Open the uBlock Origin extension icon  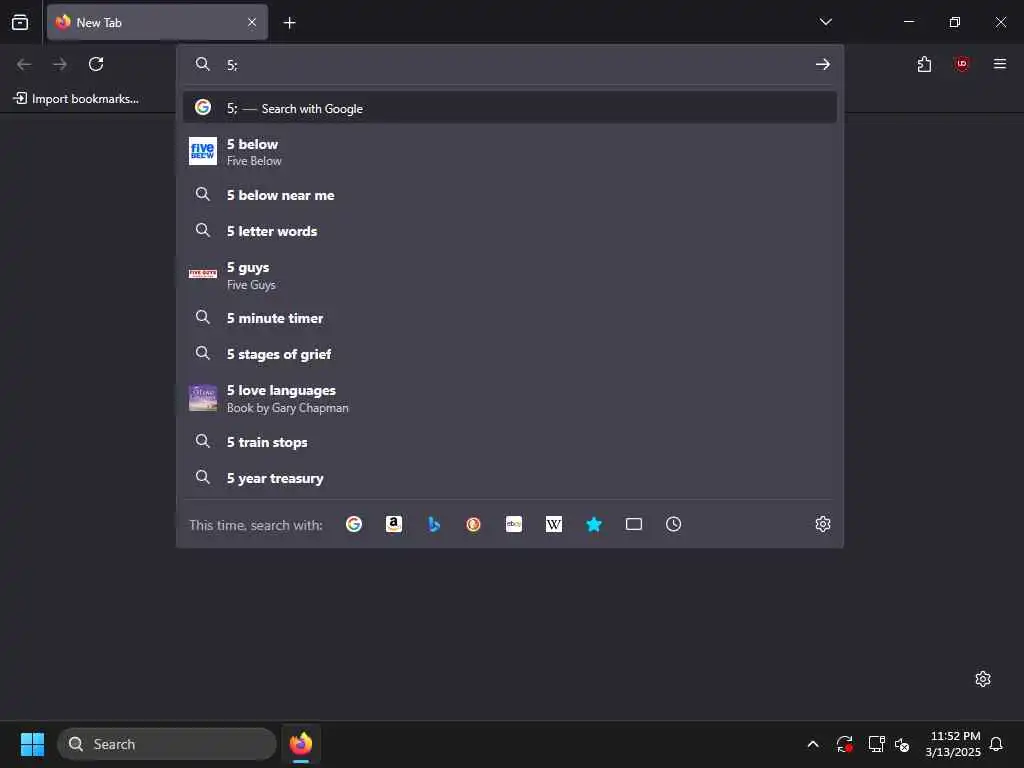[961, 64]
